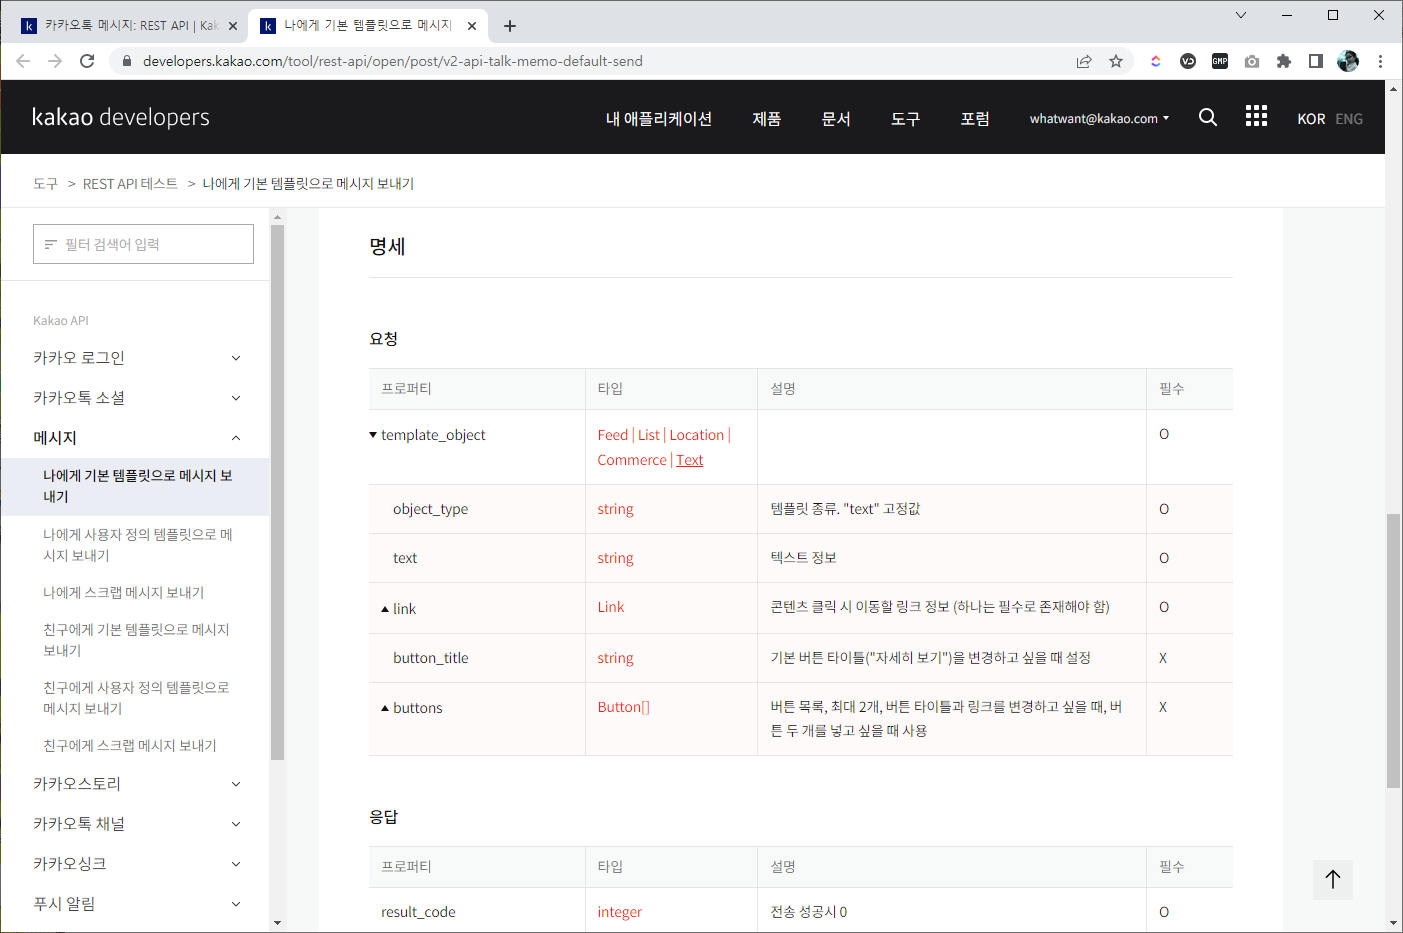Open 내 애플리케이션 menu
Screen dimensions: 1403x933
coord(659,118)
